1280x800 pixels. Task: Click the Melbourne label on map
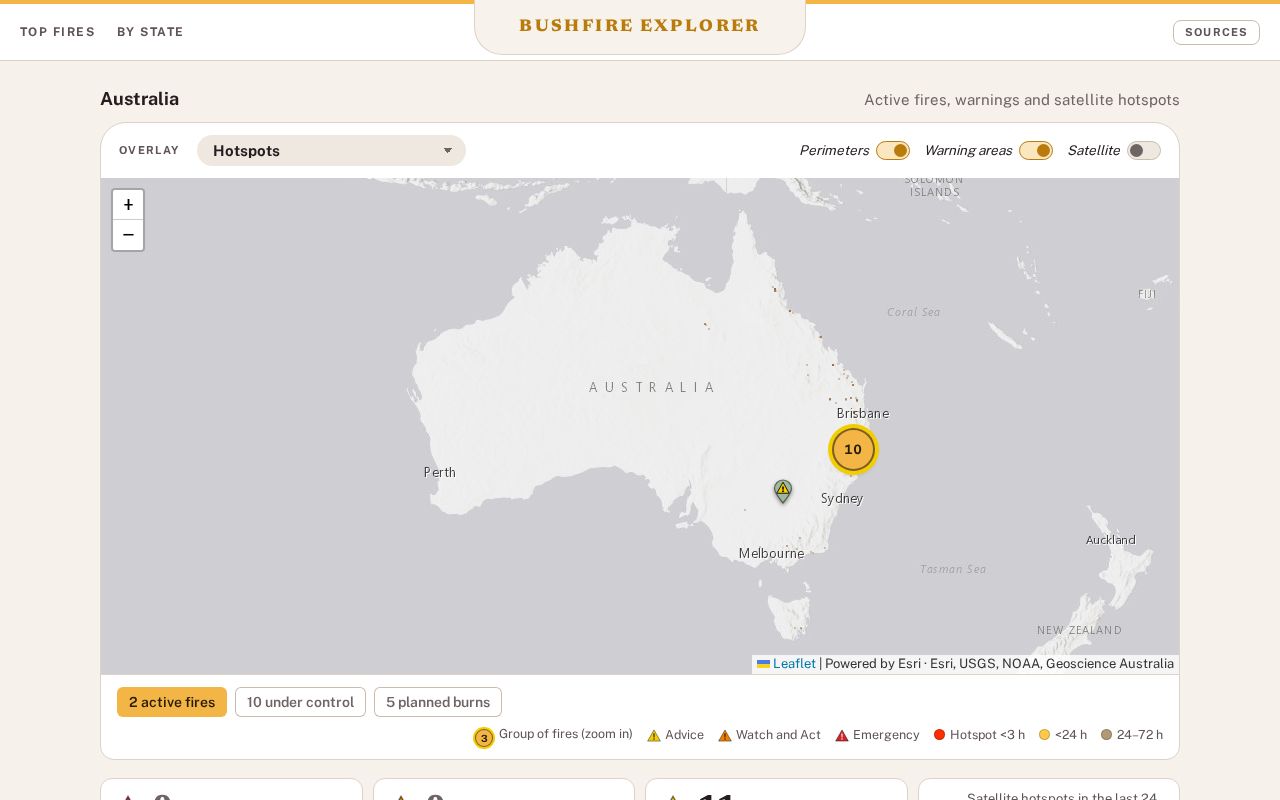coord(771,553)
